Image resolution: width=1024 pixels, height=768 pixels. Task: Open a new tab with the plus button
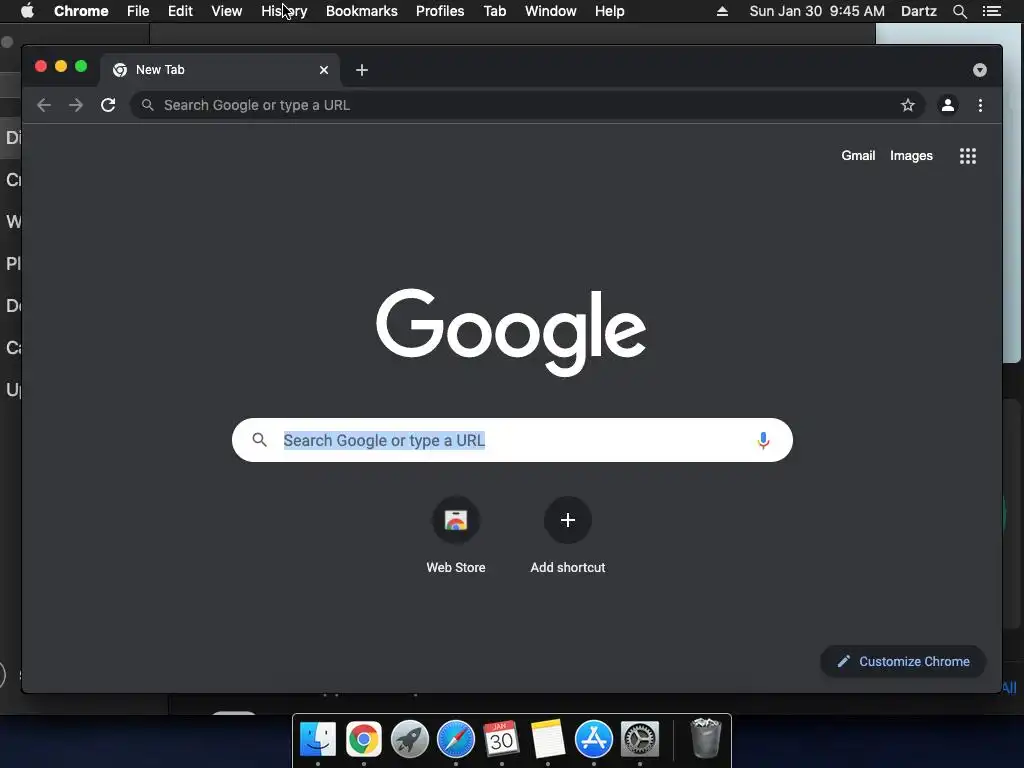(x=362, y=70)
